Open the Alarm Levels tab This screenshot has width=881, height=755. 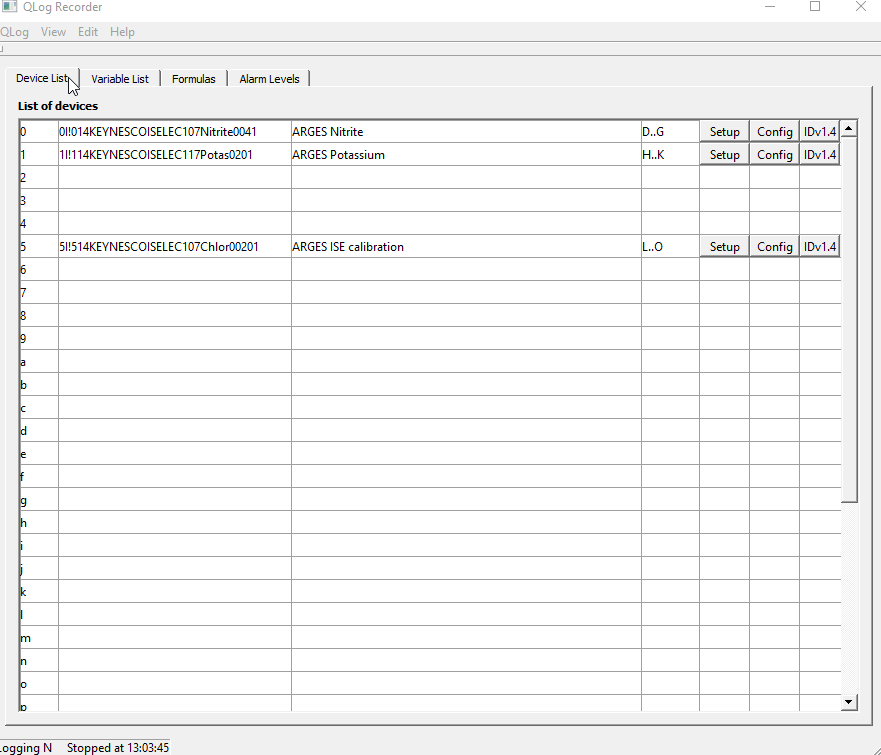click(269, 79)
